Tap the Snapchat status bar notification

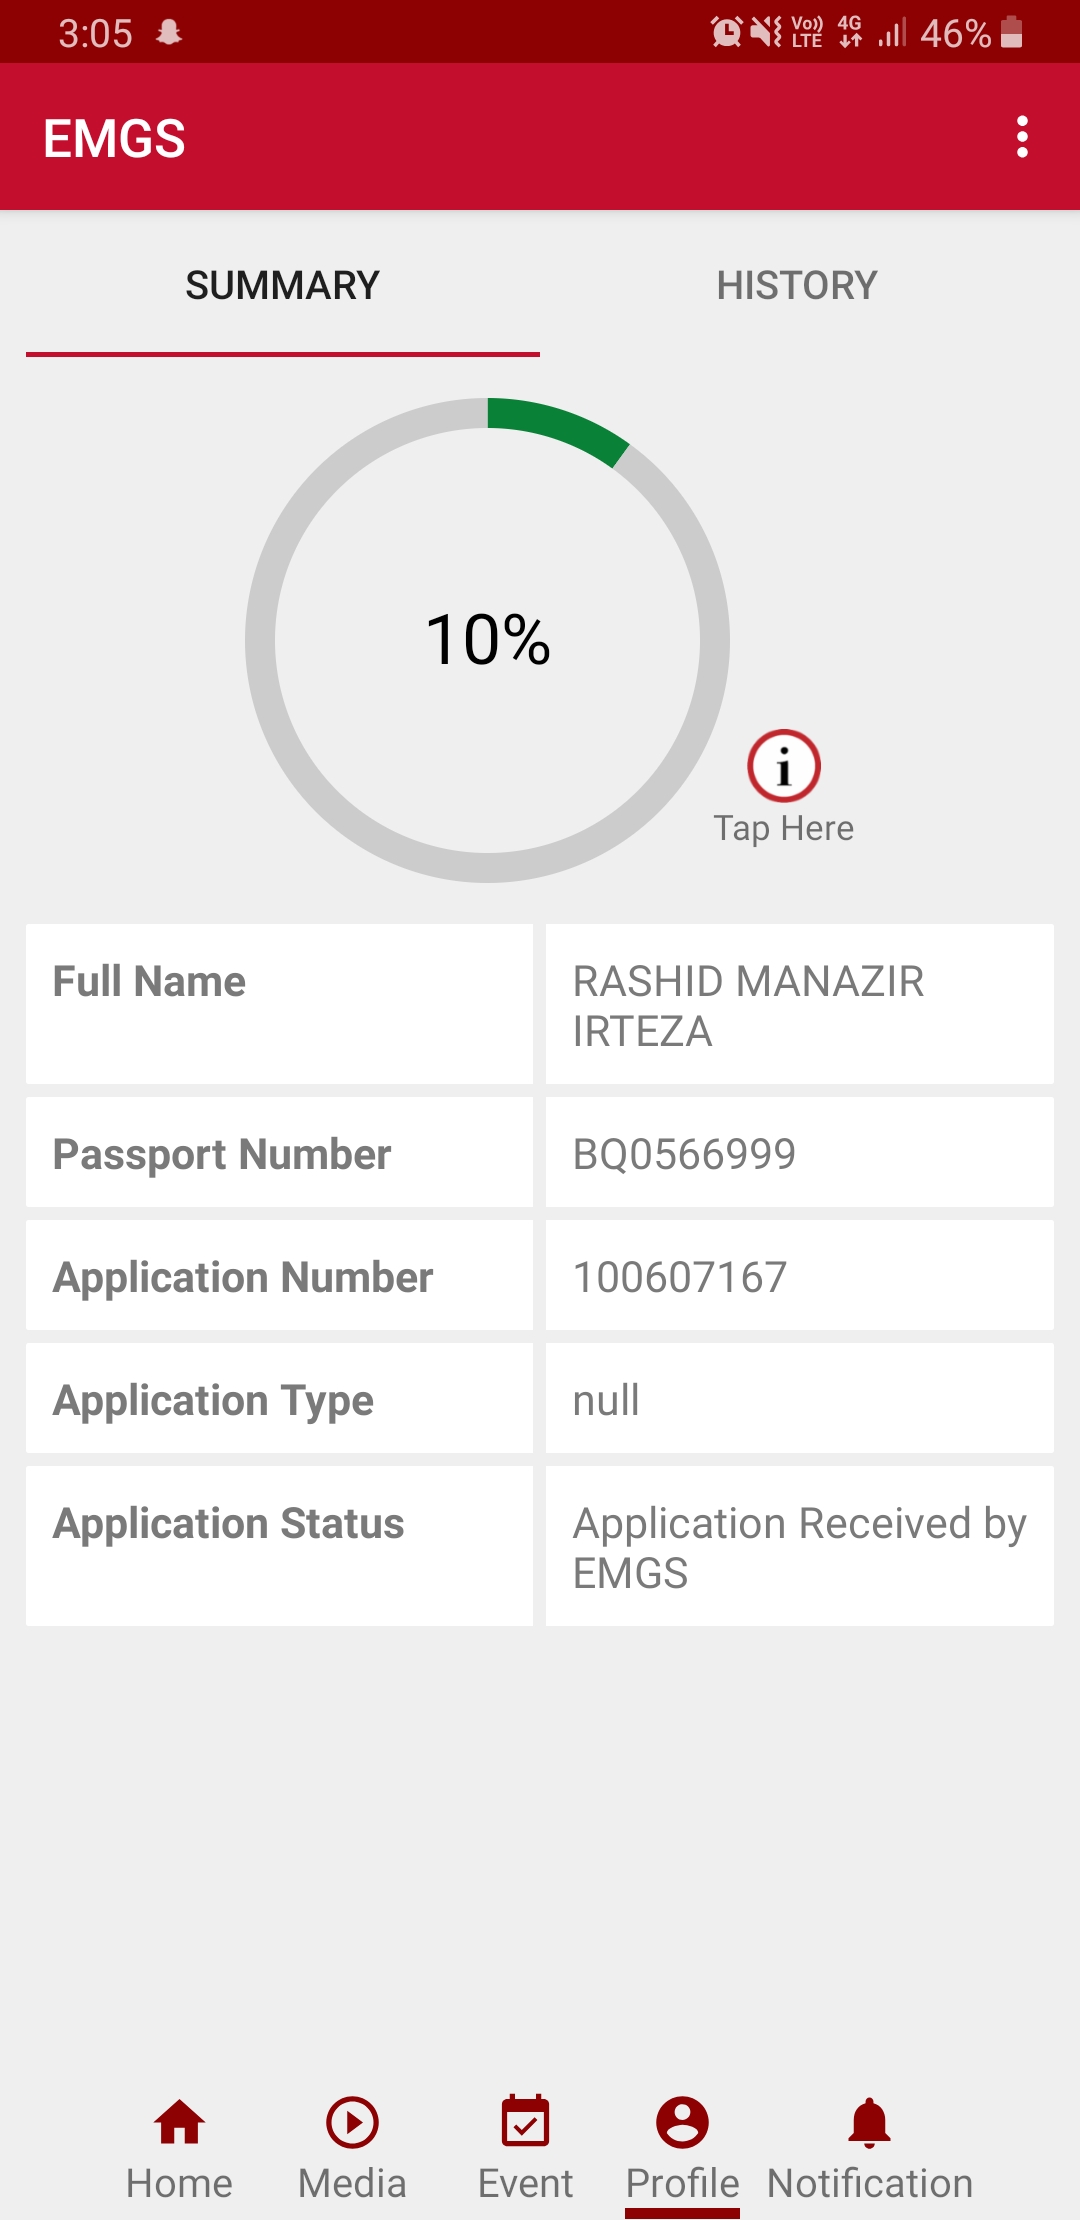(169, 33)
